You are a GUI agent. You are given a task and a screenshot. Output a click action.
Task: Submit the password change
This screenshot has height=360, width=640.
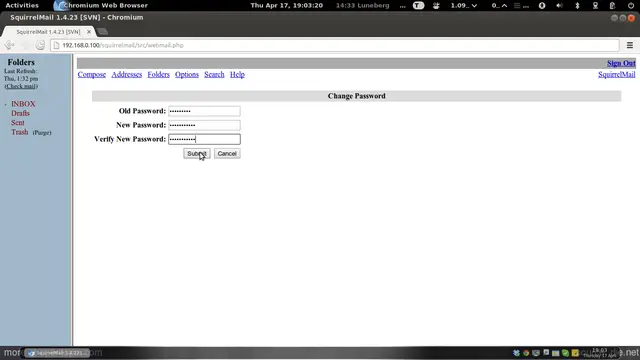(197, 153)
